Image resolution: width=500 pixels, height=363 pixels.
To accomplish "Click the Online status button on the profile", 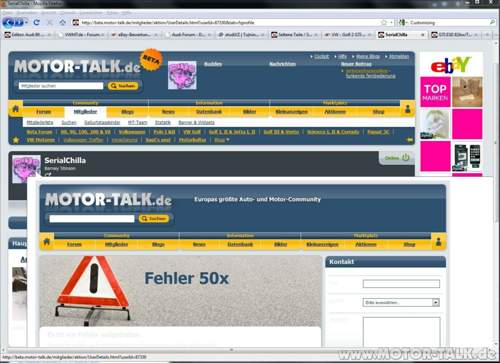I will click(x=397, y=158).
